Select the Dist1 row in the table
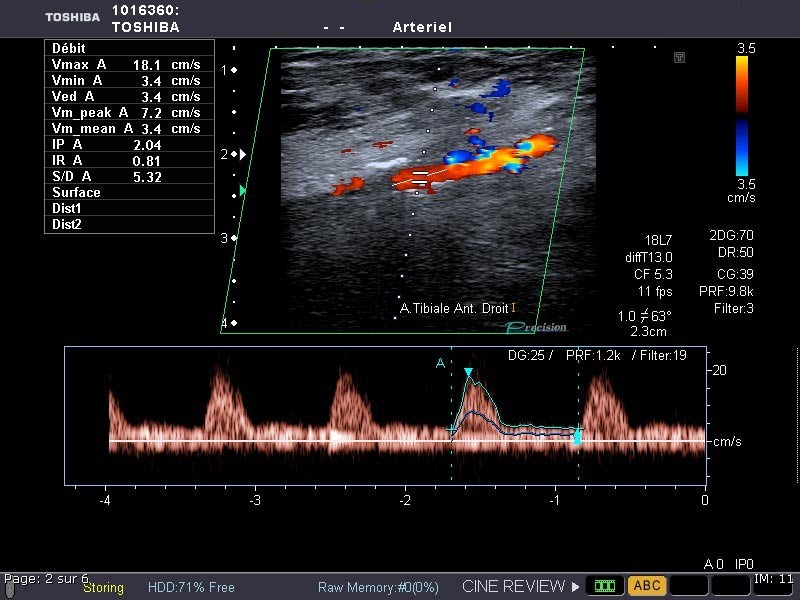The width and height of the screenshot is (800, 600). click(130, 208)
